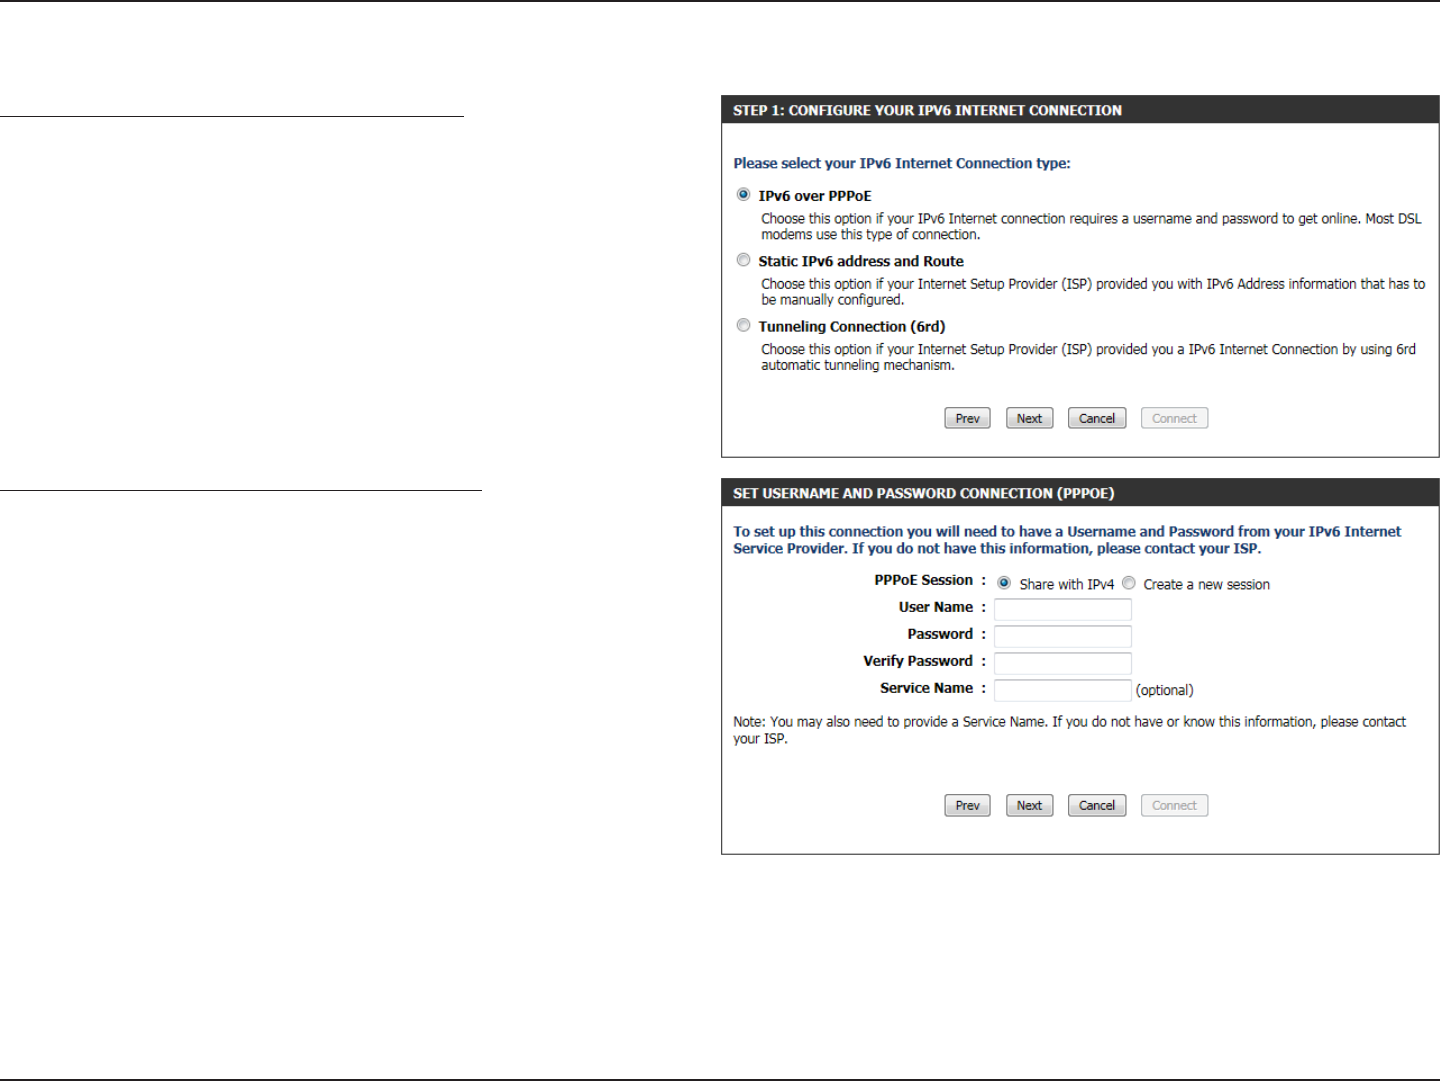Go back with Prev in PPPoE panel
Viewport: 1441px width, 1081px height.
point(967,805)
